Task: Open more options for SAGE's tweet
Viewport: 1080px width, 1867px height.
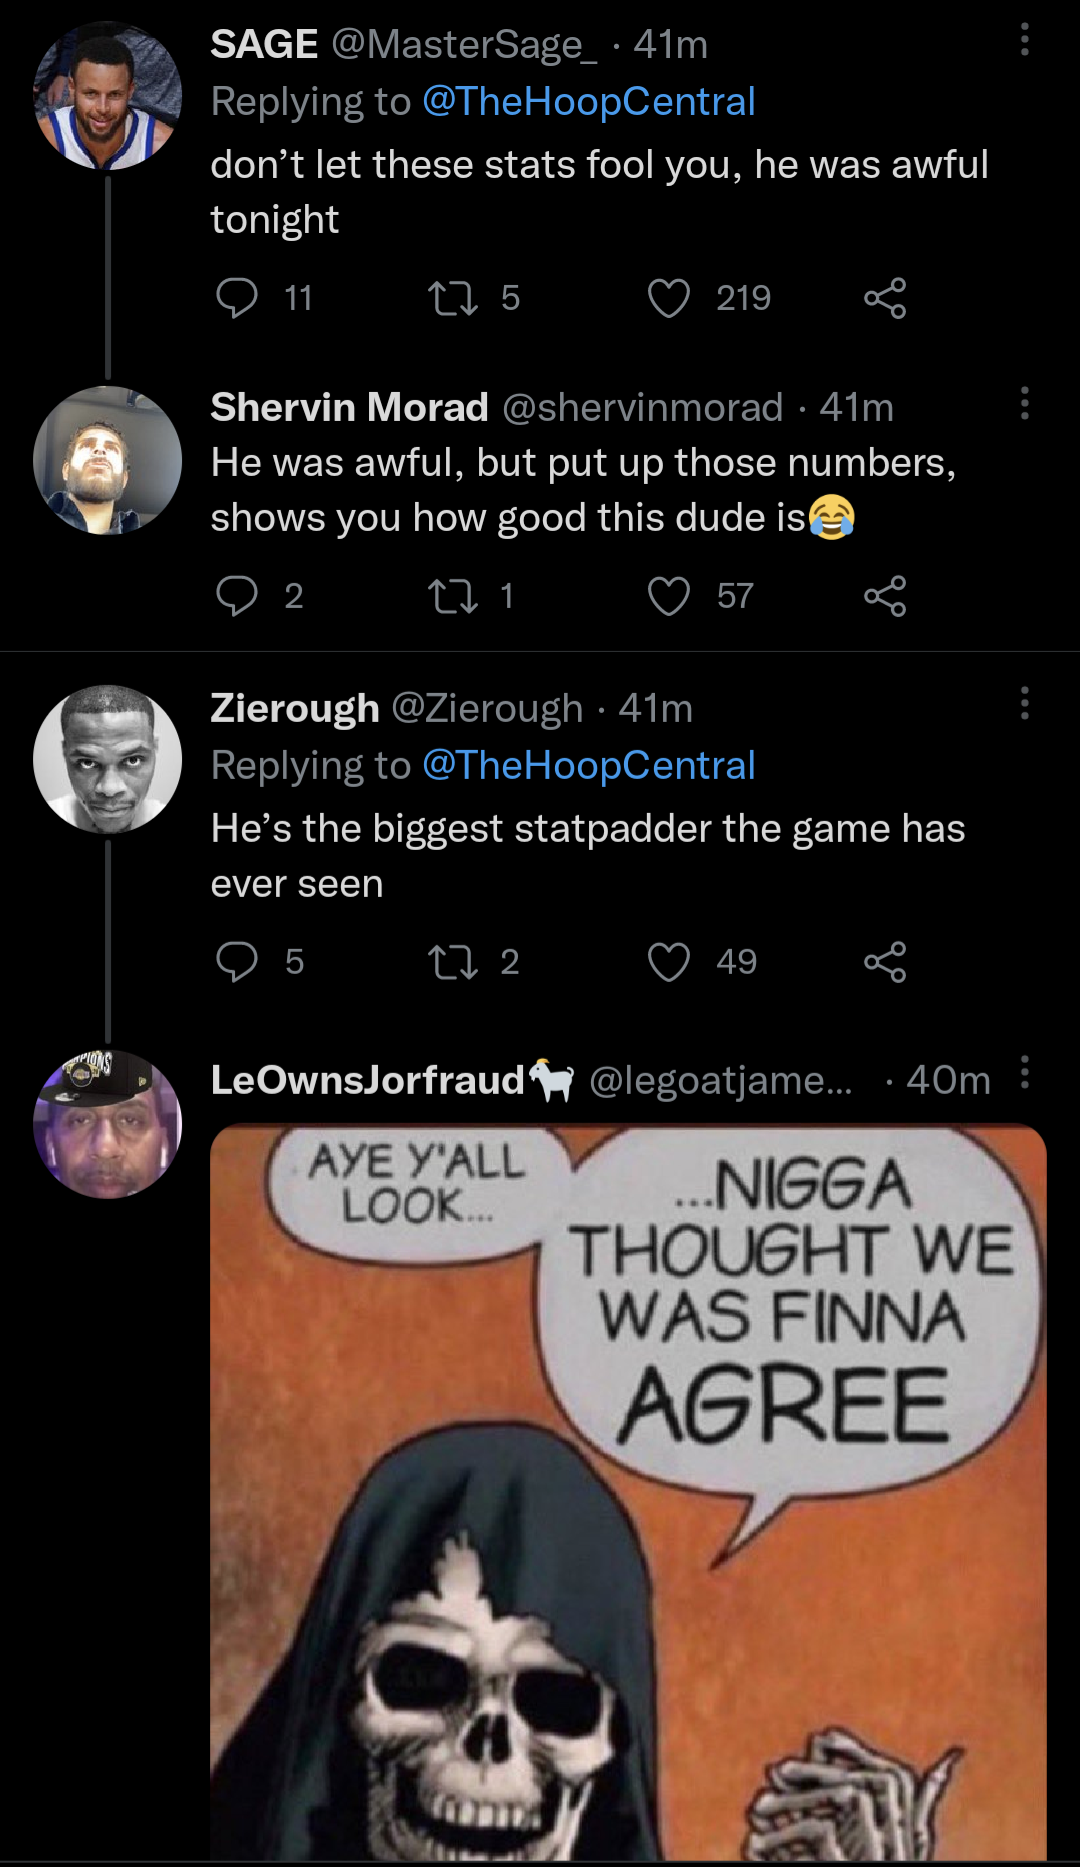Action: (x=1024, y=40)
